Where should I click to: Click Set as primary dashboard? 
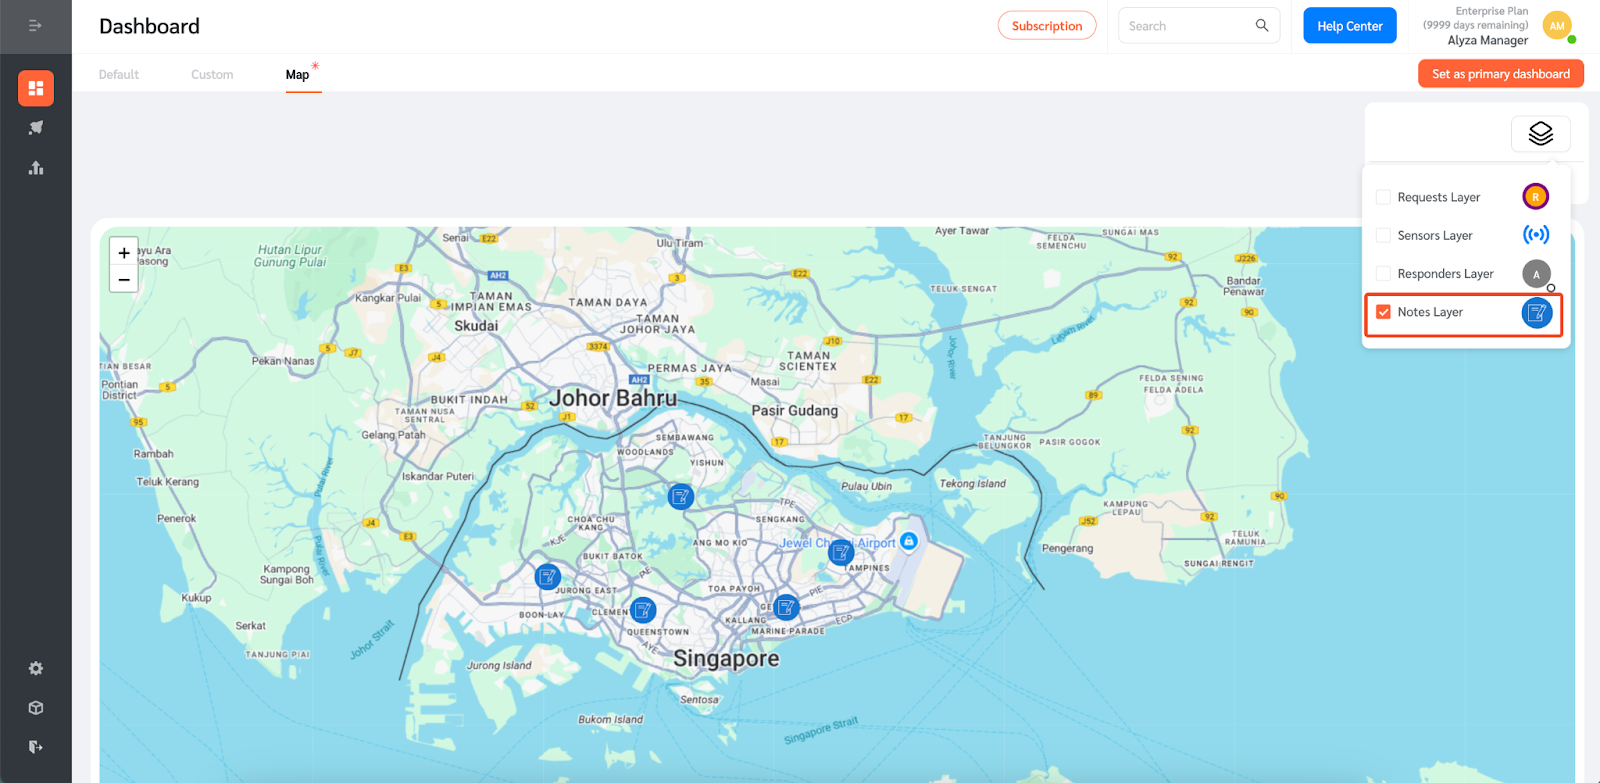(1500, 74)
